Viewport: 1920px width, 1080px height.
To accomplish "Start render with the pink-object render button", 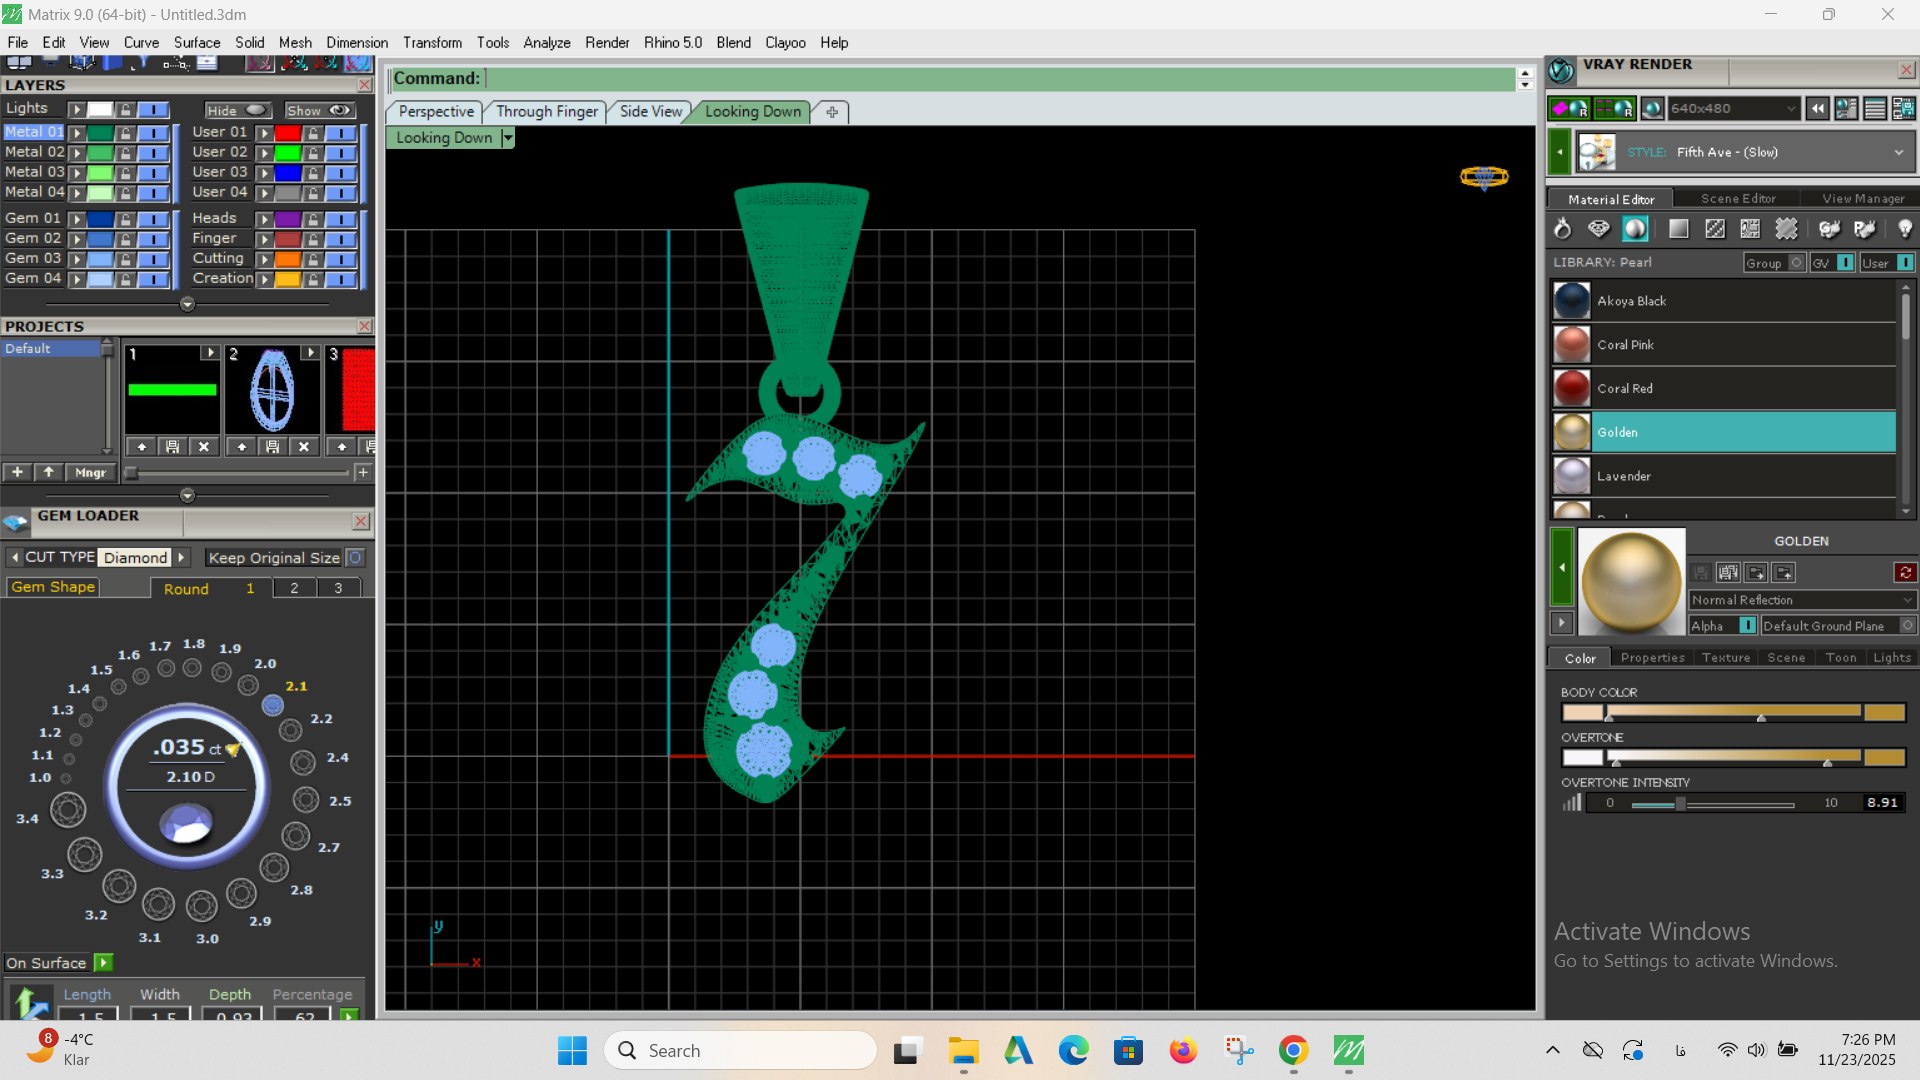I will click(1568, 108).
